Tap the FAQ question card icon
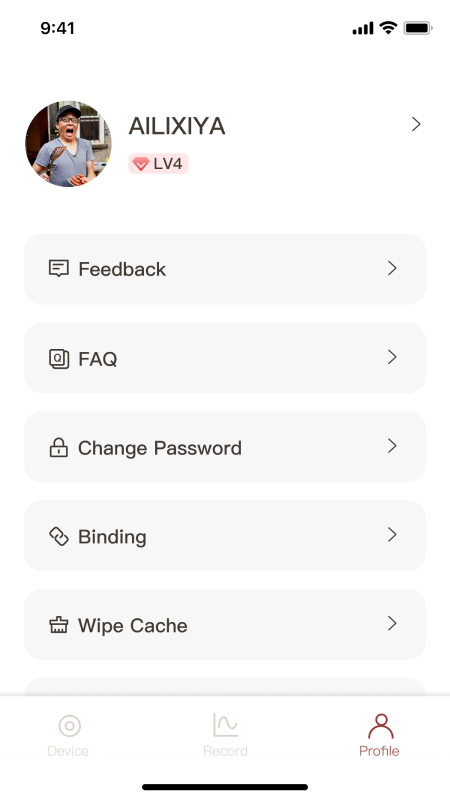 point(59,359)
